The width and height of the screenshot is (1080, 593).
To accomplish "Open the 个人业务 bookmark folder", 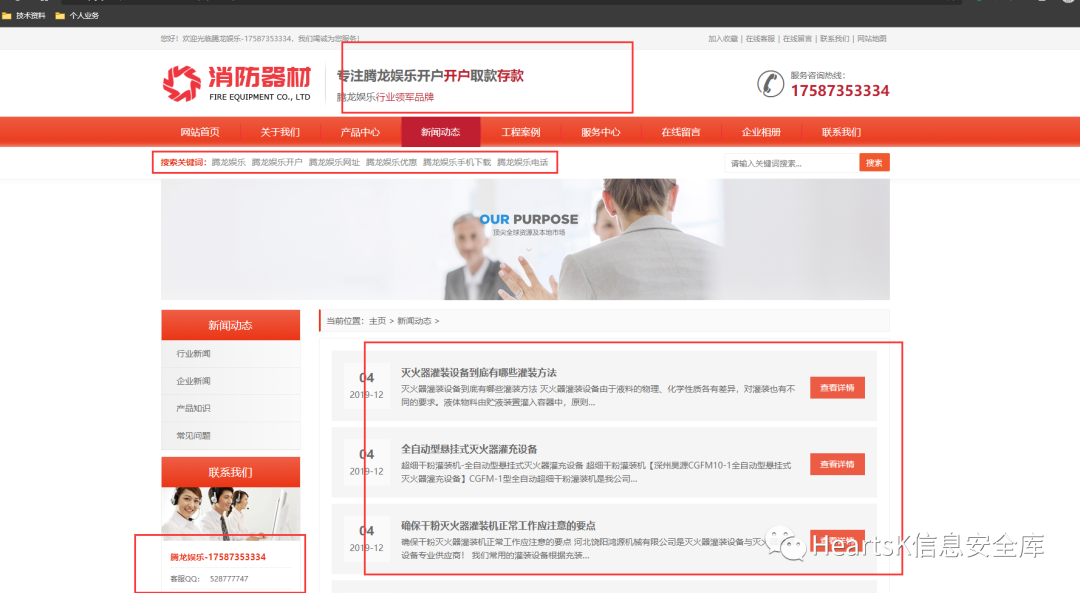I will click(77, 15).
